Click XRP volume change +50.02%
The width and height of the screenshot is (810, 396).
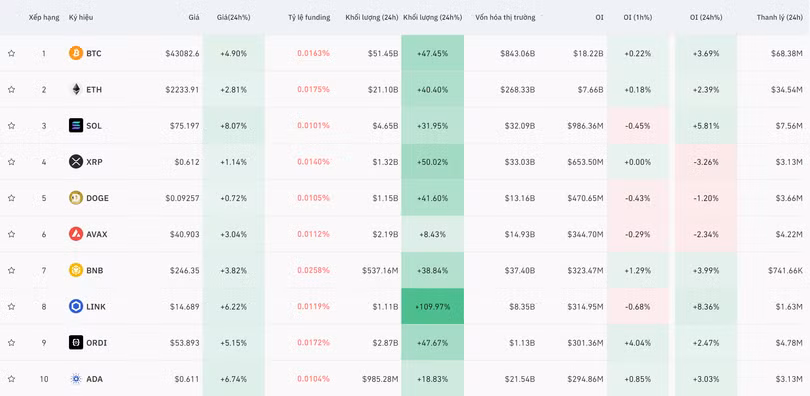click(x=432, y=162)
